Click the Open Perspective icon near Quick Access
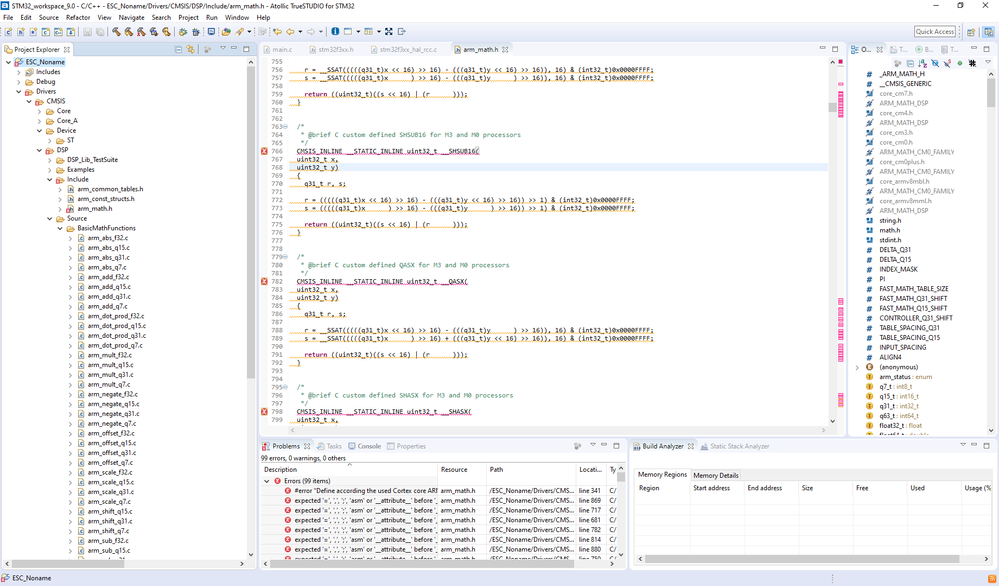This screenshot has width=999, height=586. coord(970,32)
